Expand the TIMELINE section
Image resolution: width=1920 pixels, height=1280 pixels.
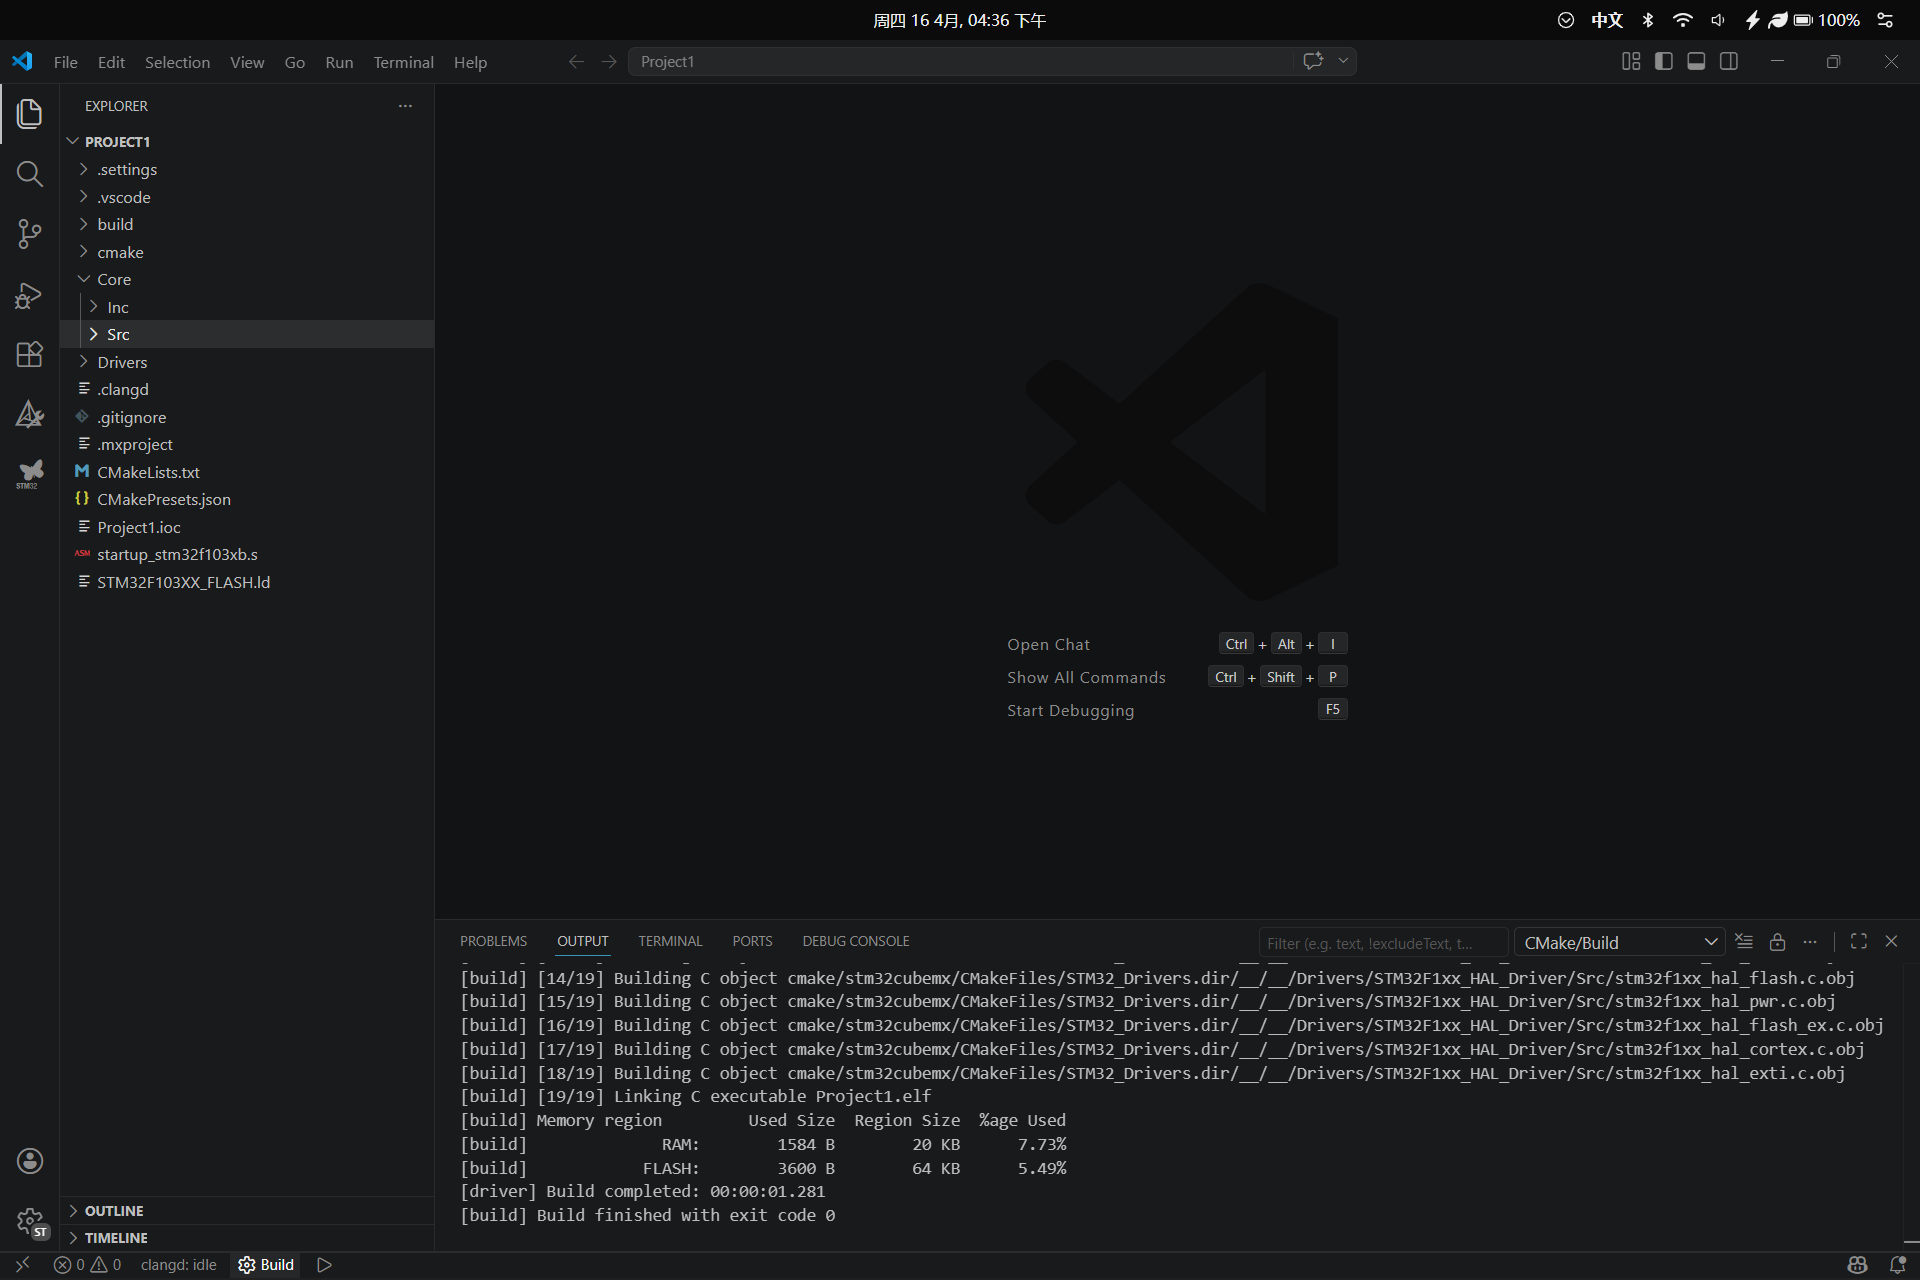tap(246, 1238)
